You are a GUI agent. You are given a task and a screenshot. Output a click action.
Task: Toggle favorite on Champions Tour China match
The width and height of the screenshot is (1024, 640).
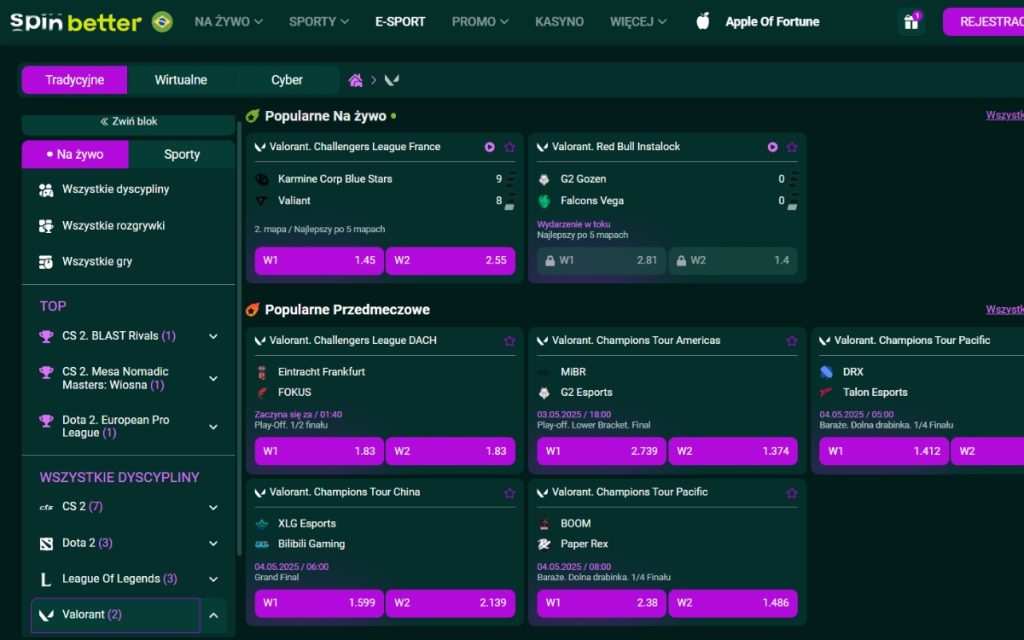[509, 493]
